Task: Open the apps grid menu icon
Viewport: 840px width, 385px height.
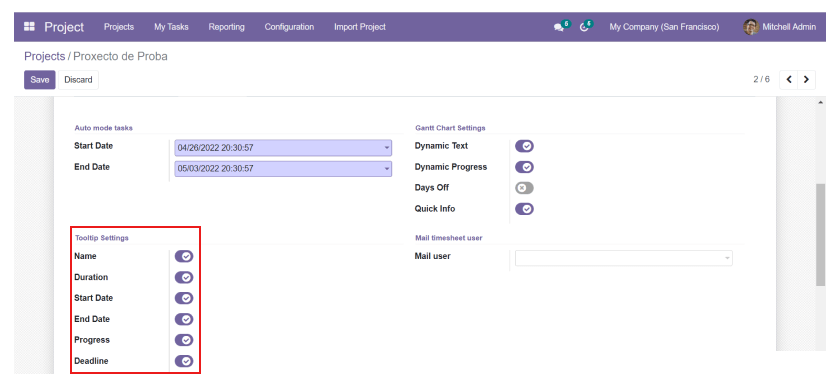Action: (x=29, y=27)
